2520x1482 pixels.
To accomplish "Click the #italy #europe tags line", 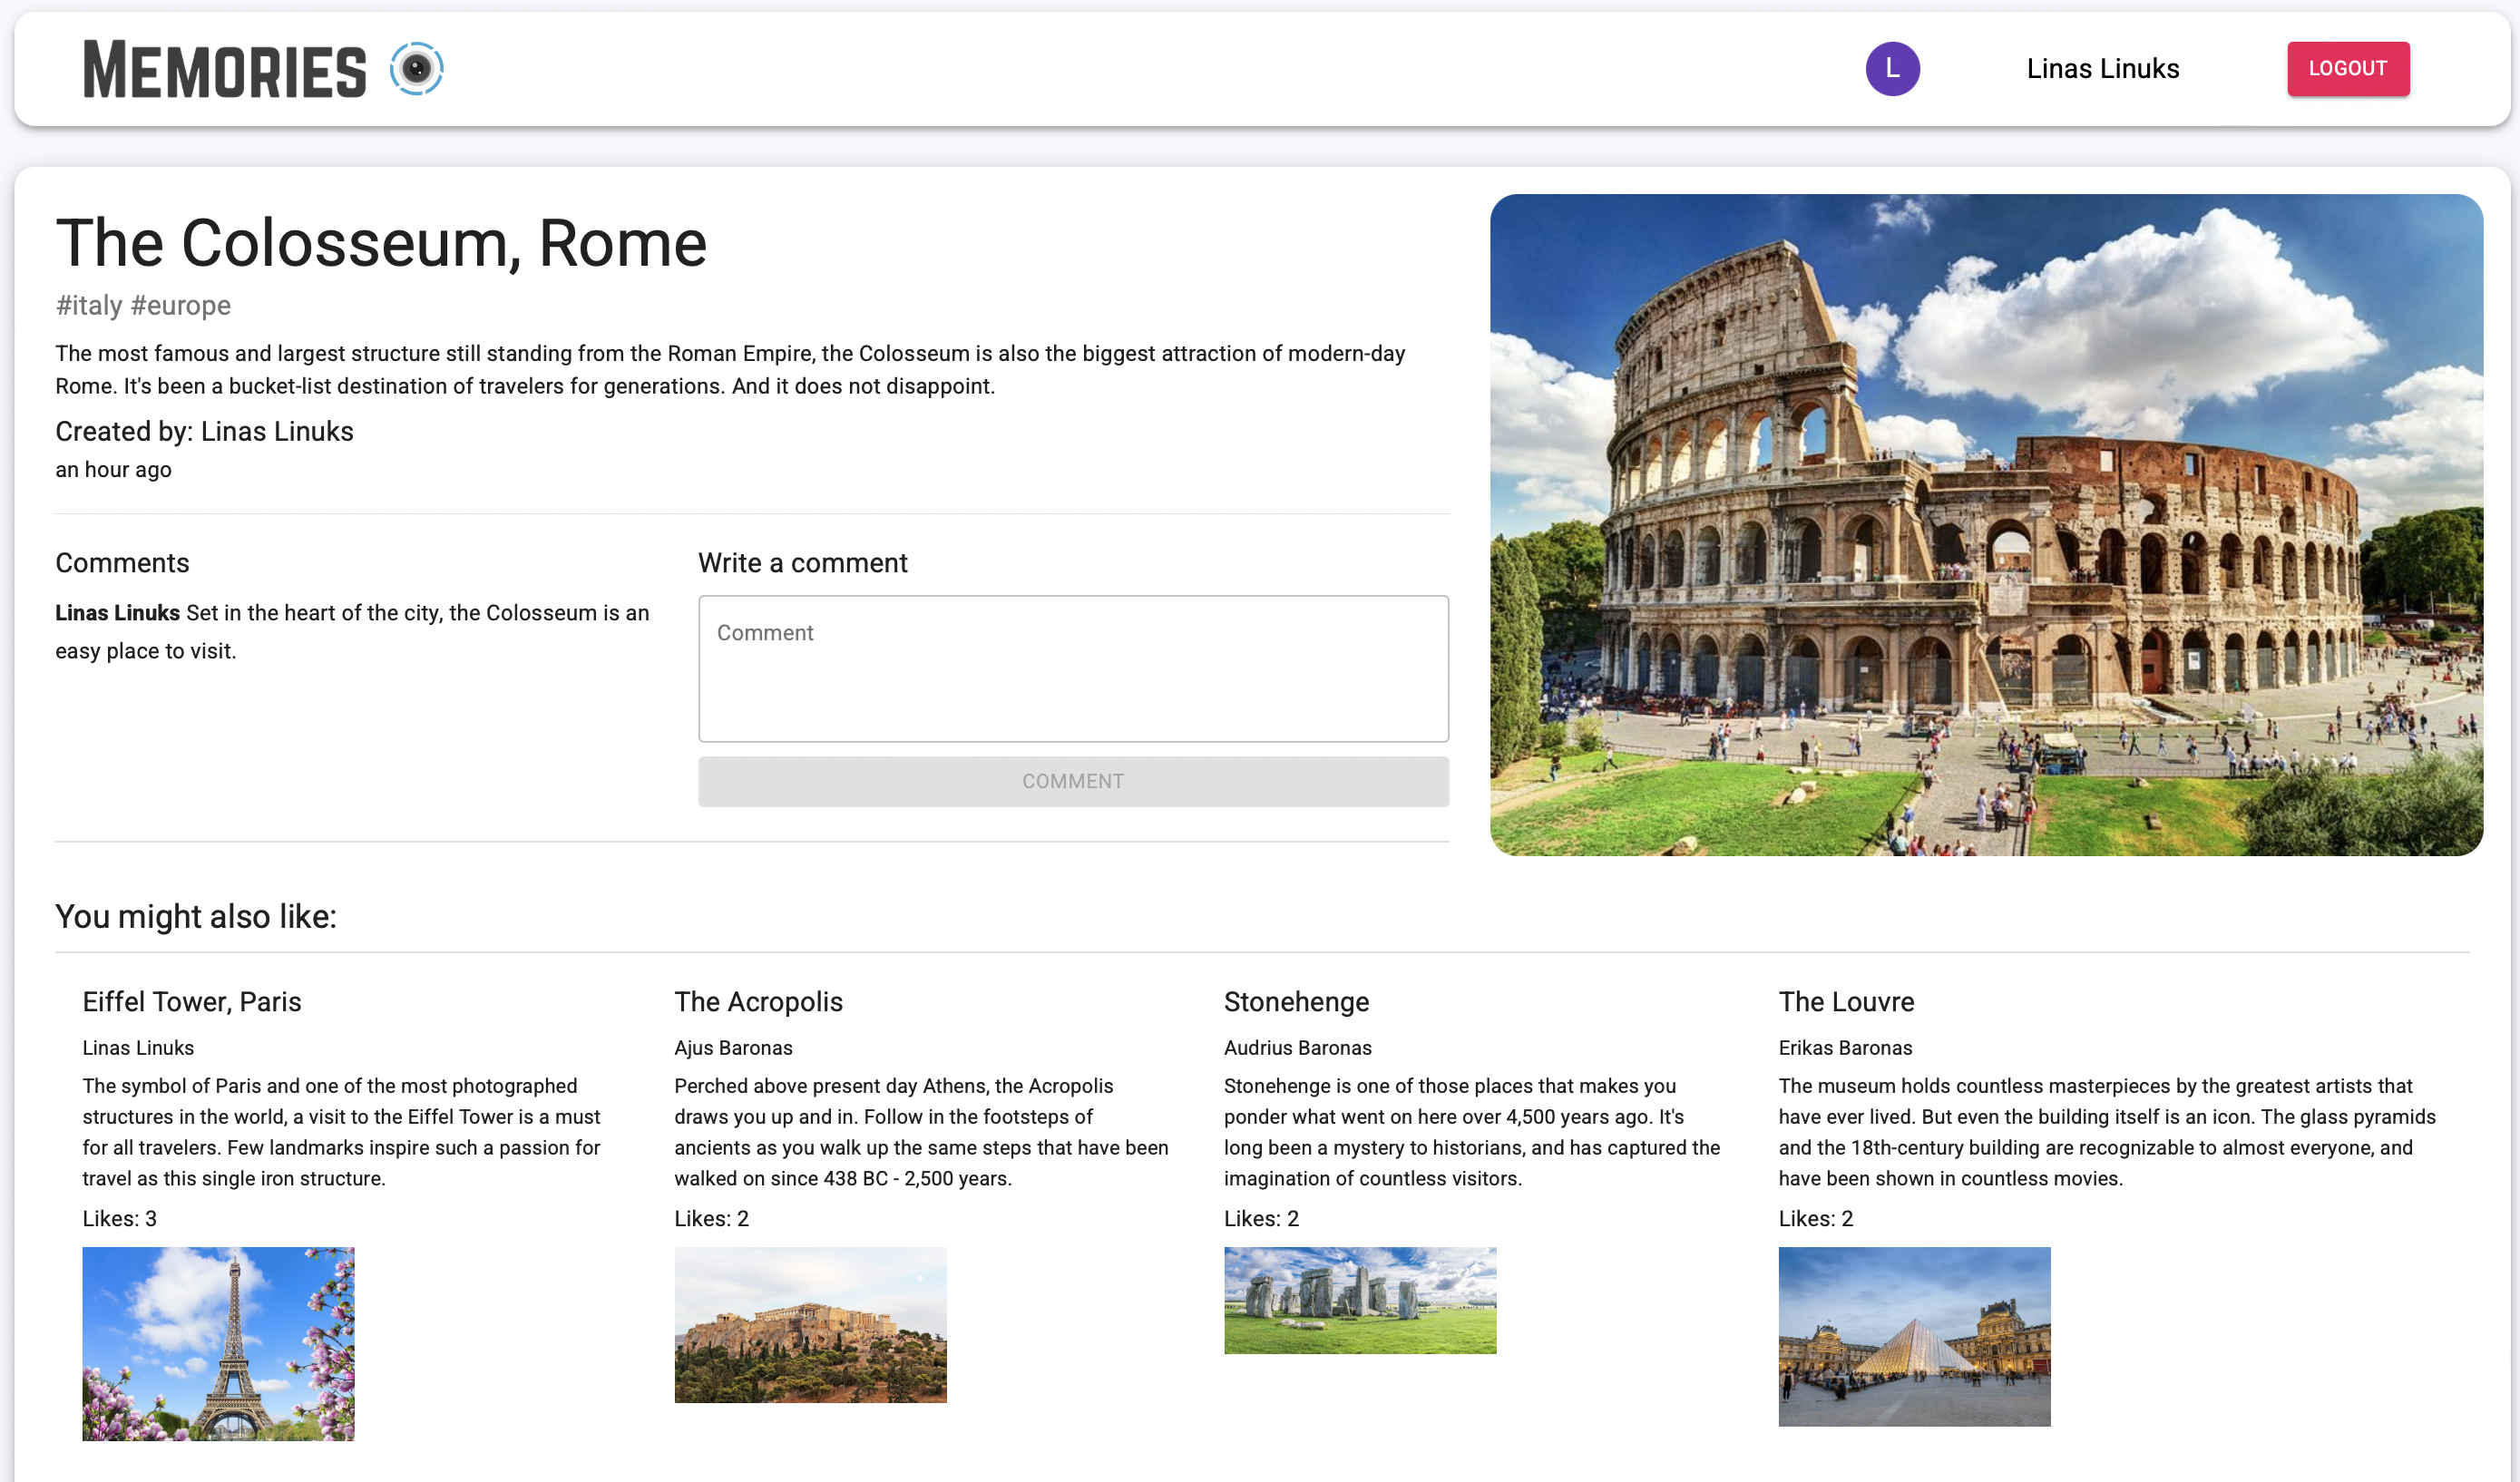I will [143, 305].
